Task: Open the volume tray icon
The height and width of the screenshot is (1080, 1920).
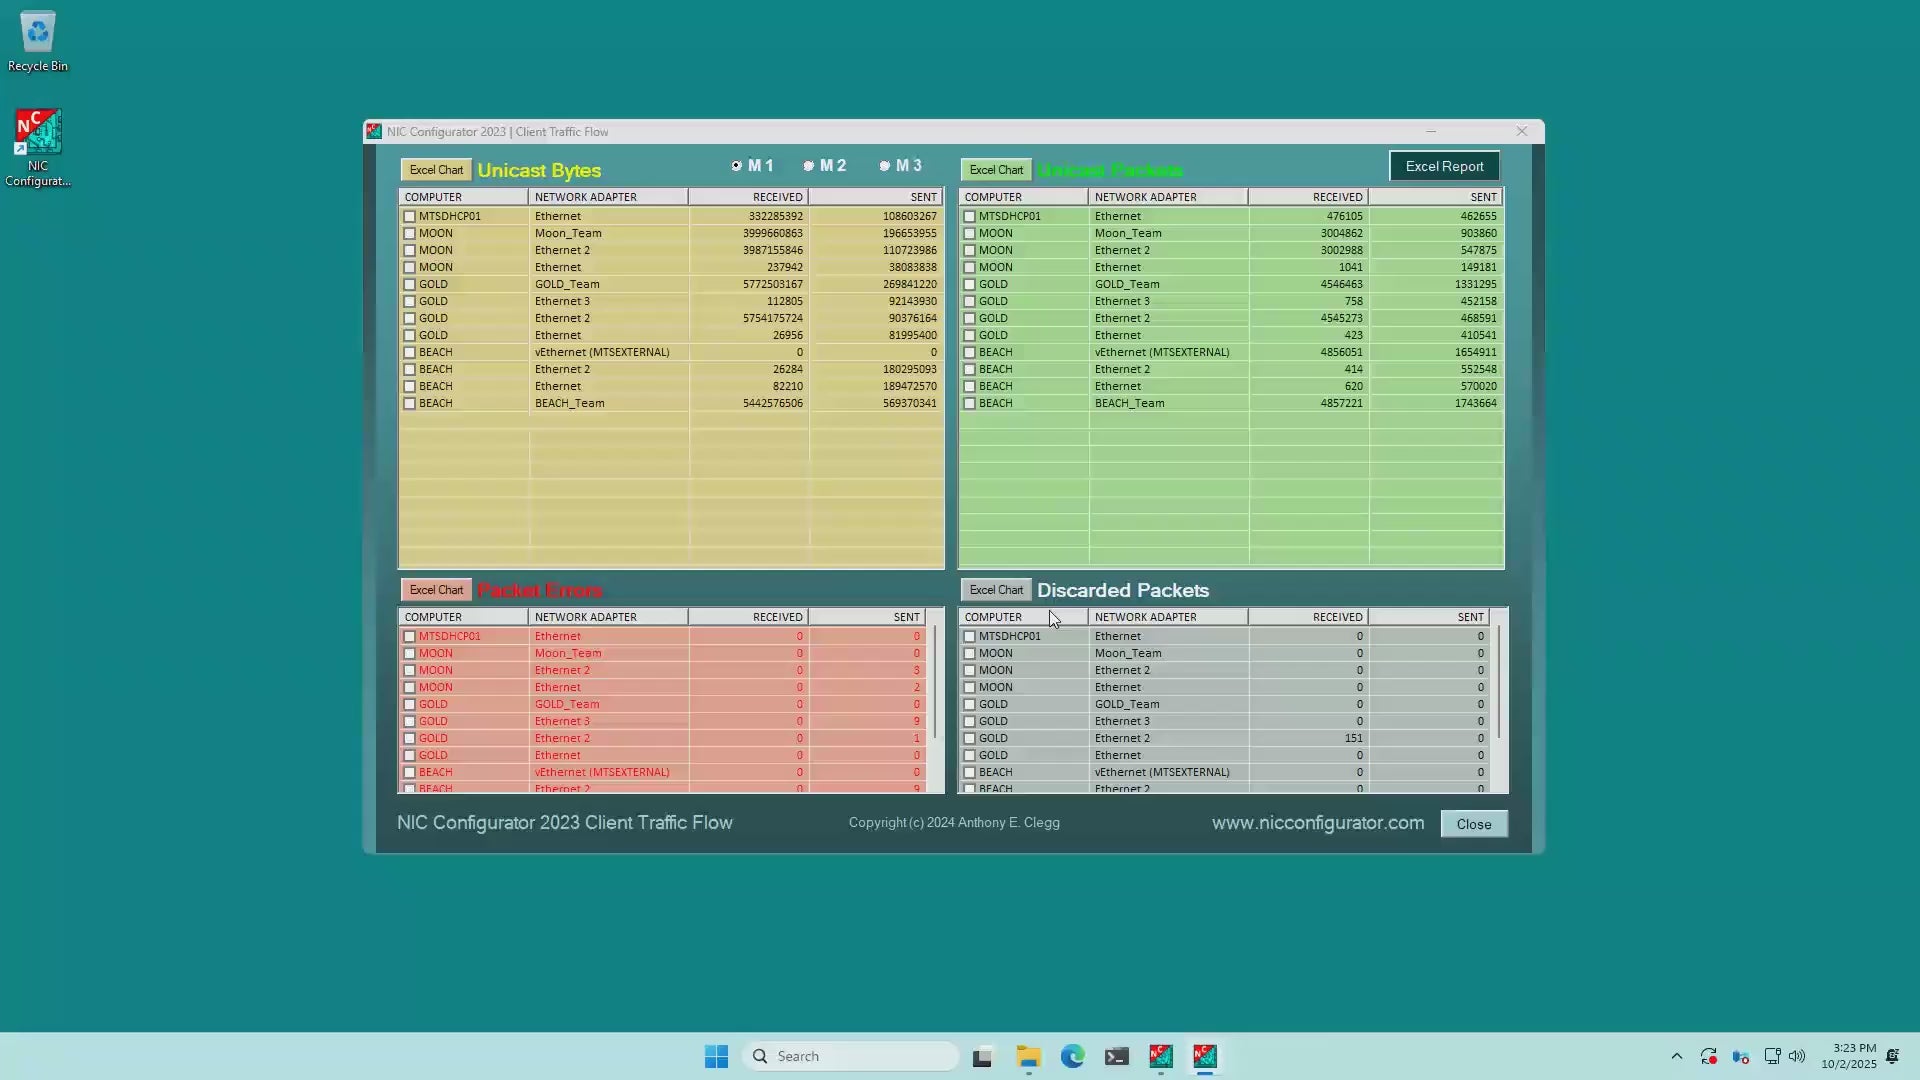Action: click(x=1797, y=1056)
